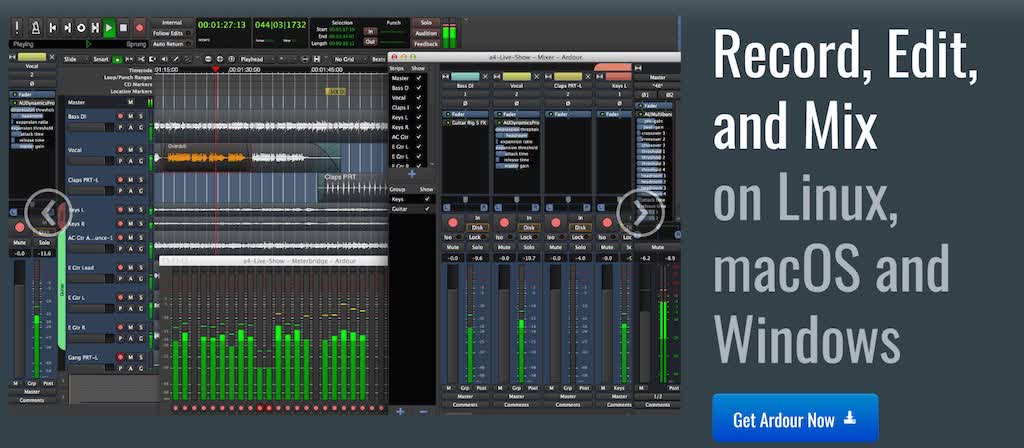The image size is (1024, 448).
Task: Click the panic exclamation button in transport
Action: pos(17,27)
